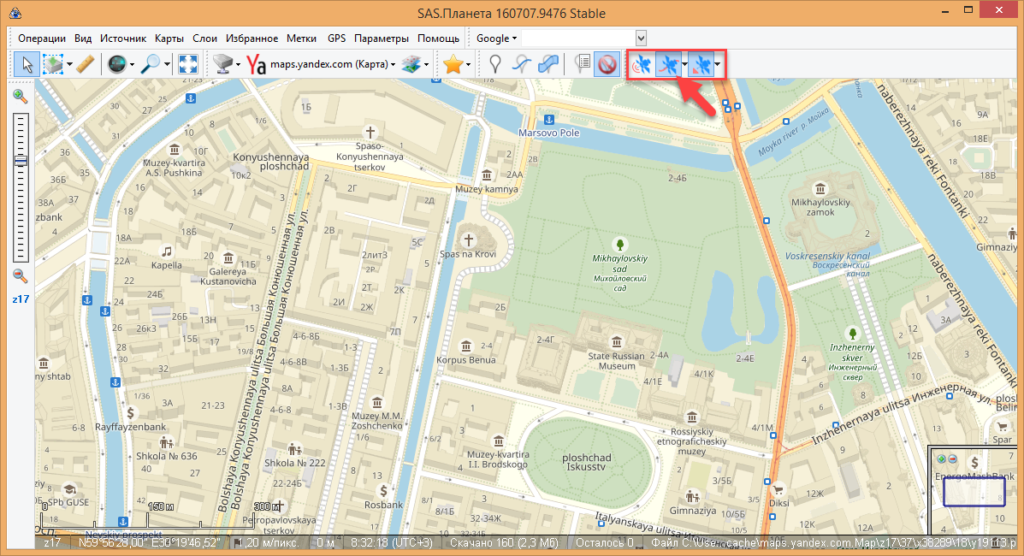Click the add path tool icon

(521, 65)
